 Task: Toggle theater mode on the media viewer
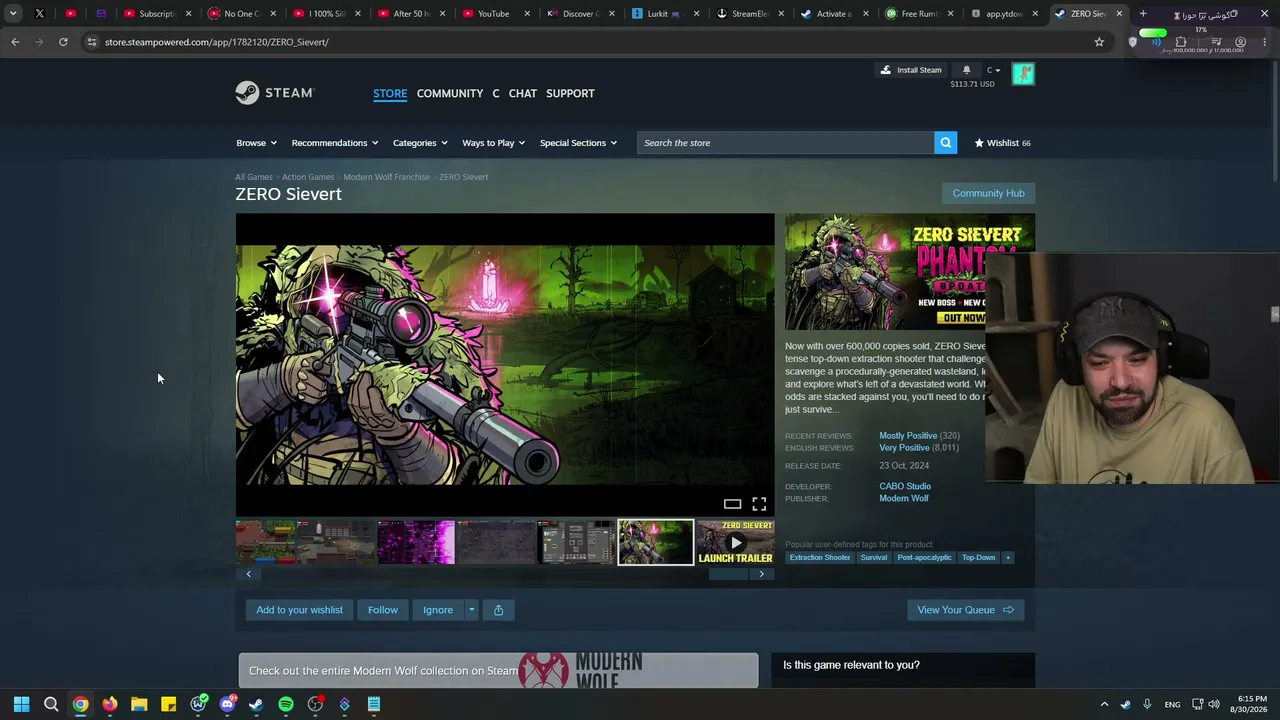pyautogui.click(x=732, y=504)
